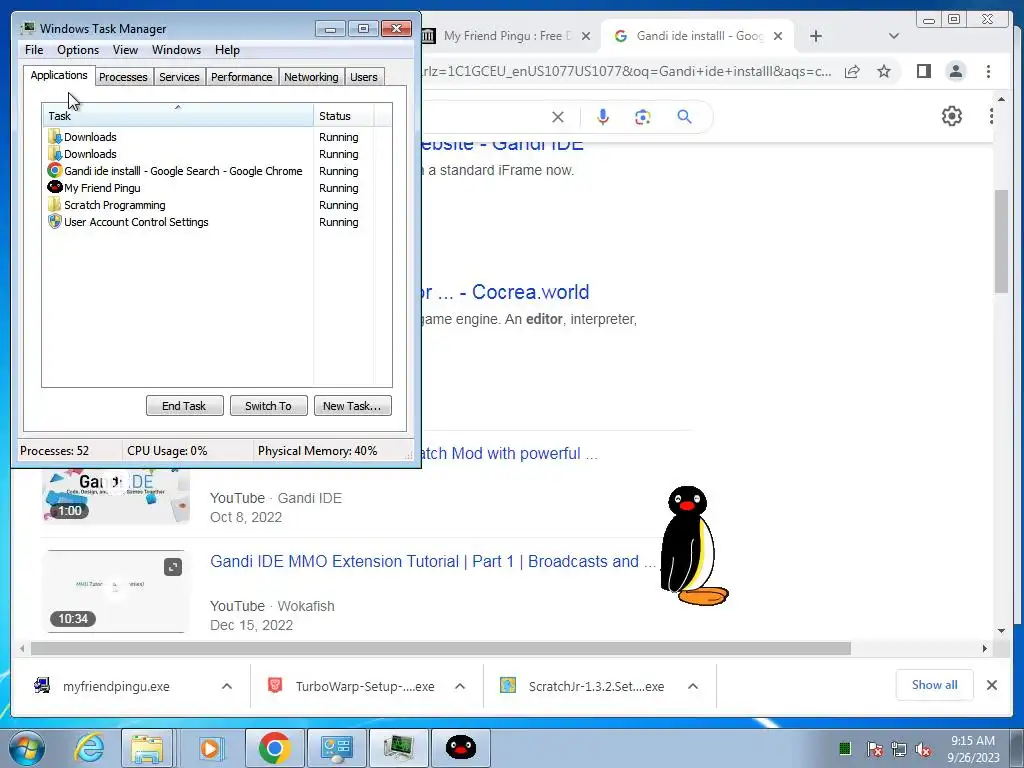Open Control Panel taskbar icon
The height and width of the screenshot is (768, 1024).
click(x=336, y=748)
